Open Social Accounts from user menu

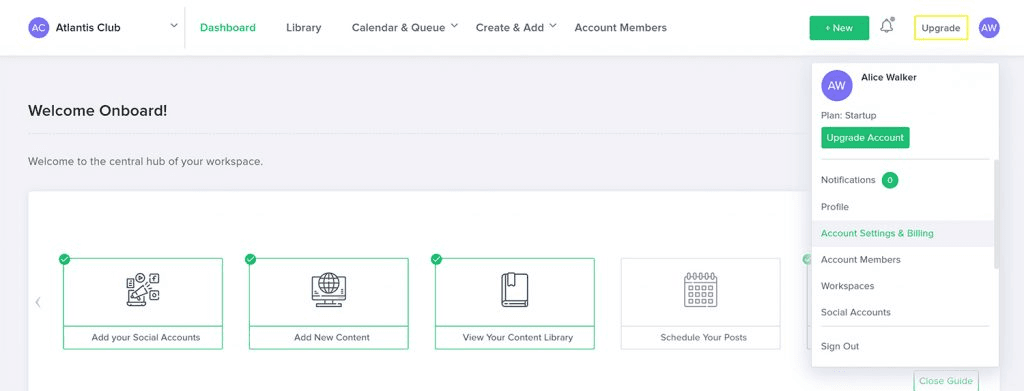click(856, 312)
